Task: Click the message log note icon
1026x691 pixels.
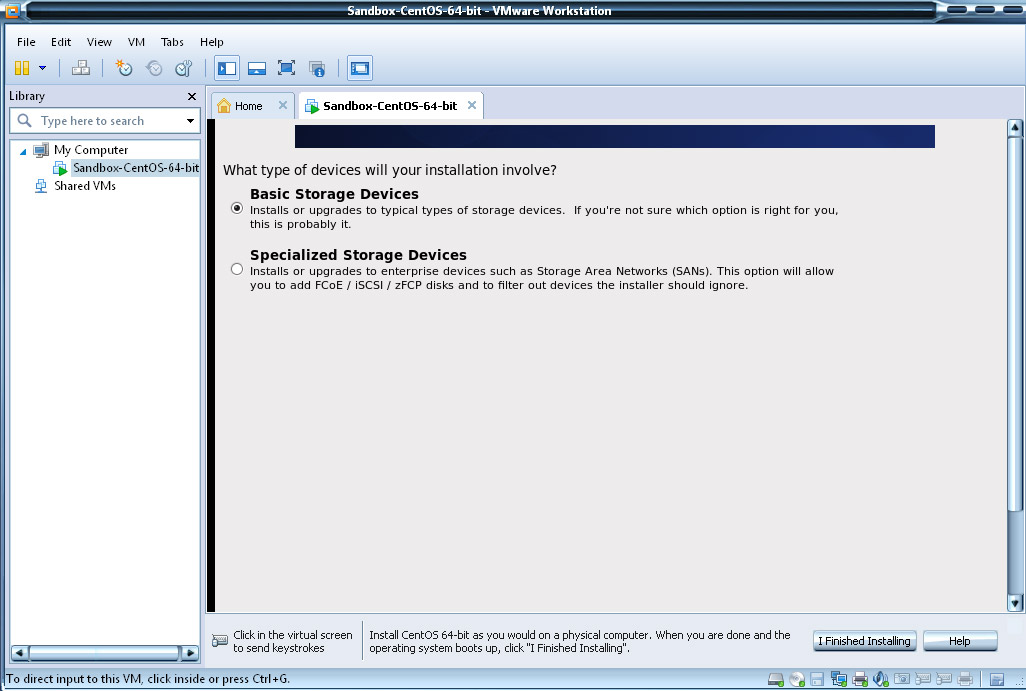Action: [x=997, y=679]
